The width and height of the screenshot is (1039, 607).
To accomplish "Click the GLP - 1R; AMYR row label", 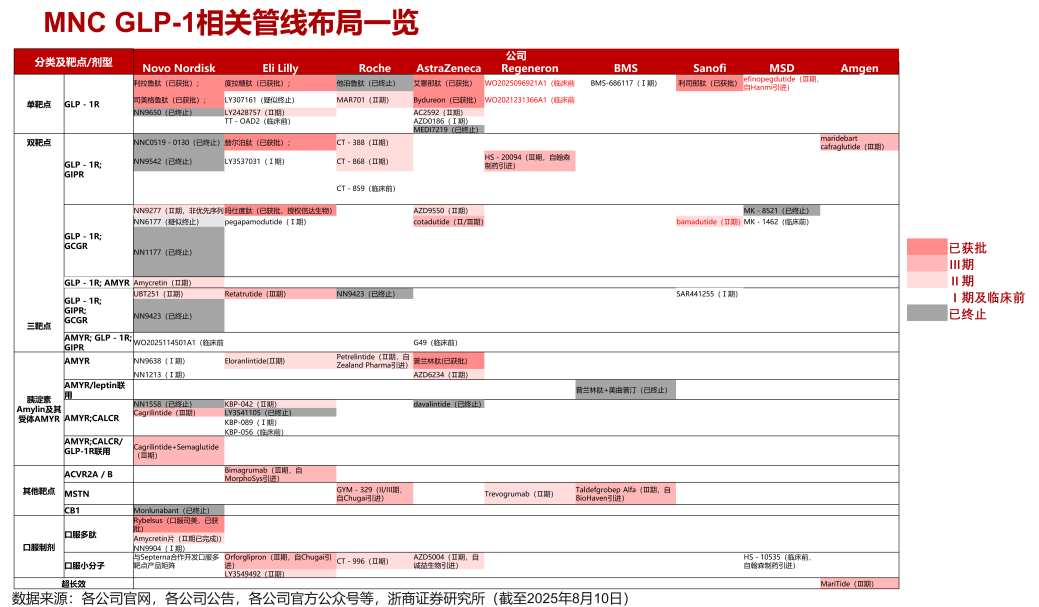I will (x=97, y=282).
